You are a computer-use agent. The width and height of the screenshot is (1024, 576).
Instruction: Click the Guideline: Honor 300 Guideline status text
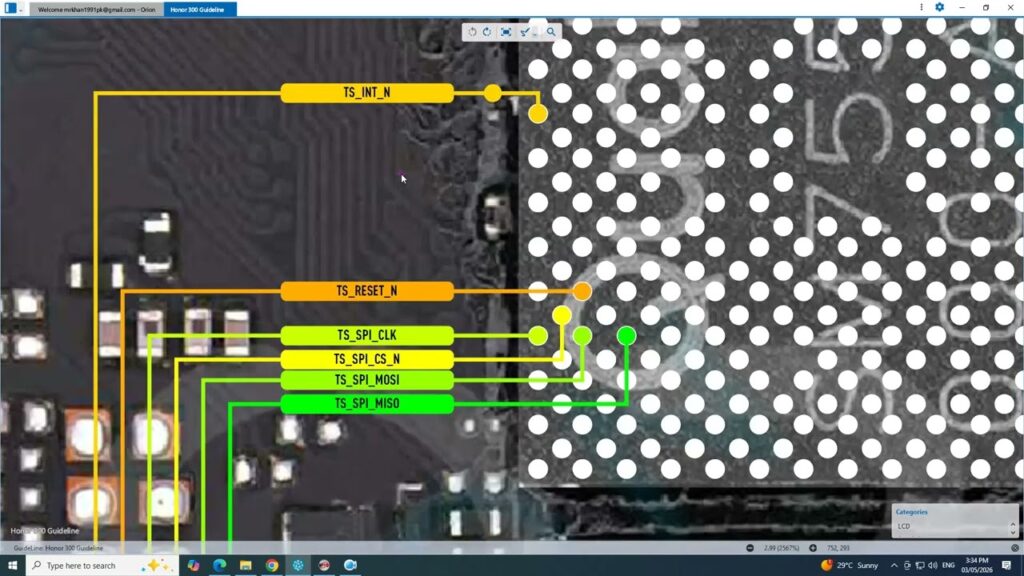(x=58, y=549)
